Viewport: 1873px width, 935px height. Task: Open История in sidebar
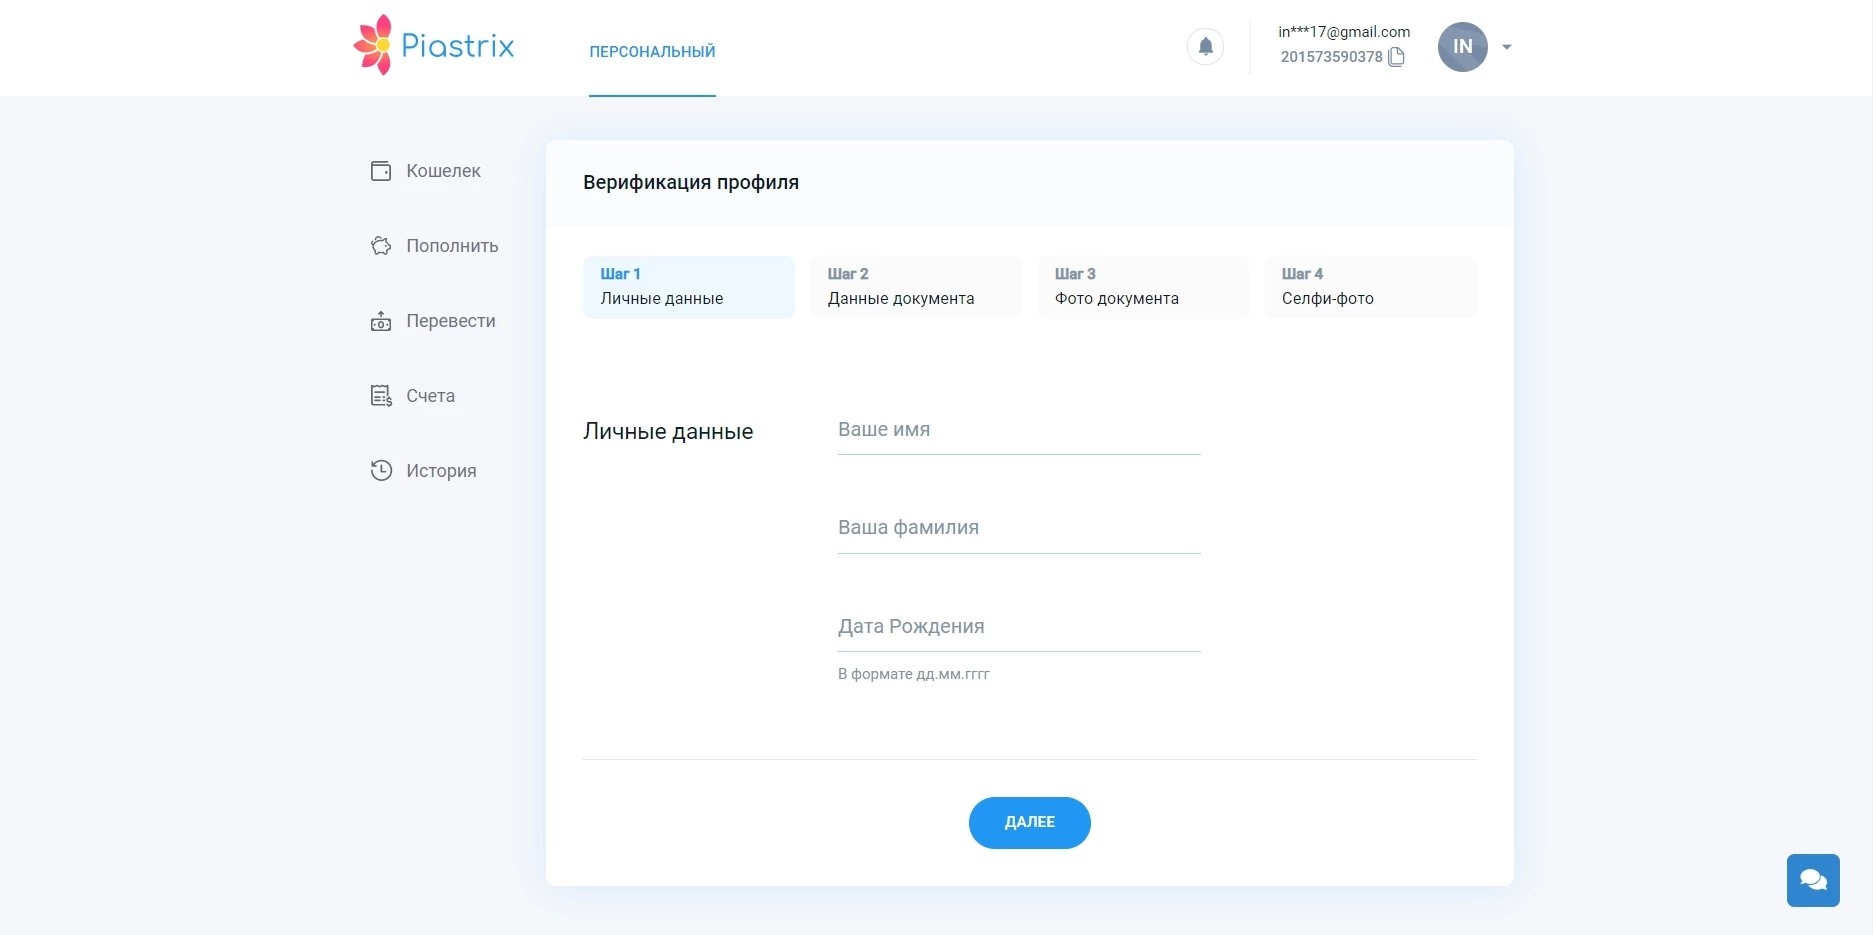click(x=441, y=471)
